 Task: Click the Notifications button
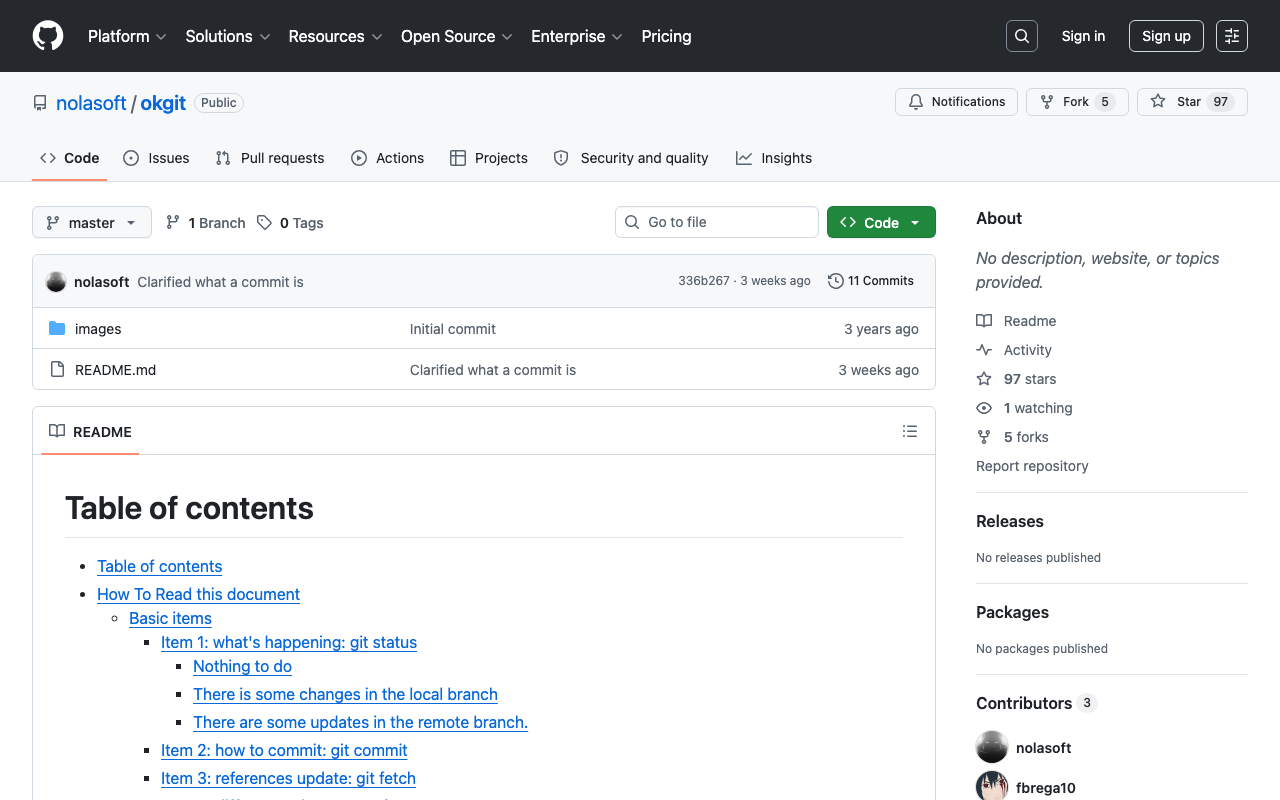(x=957, y=102)
